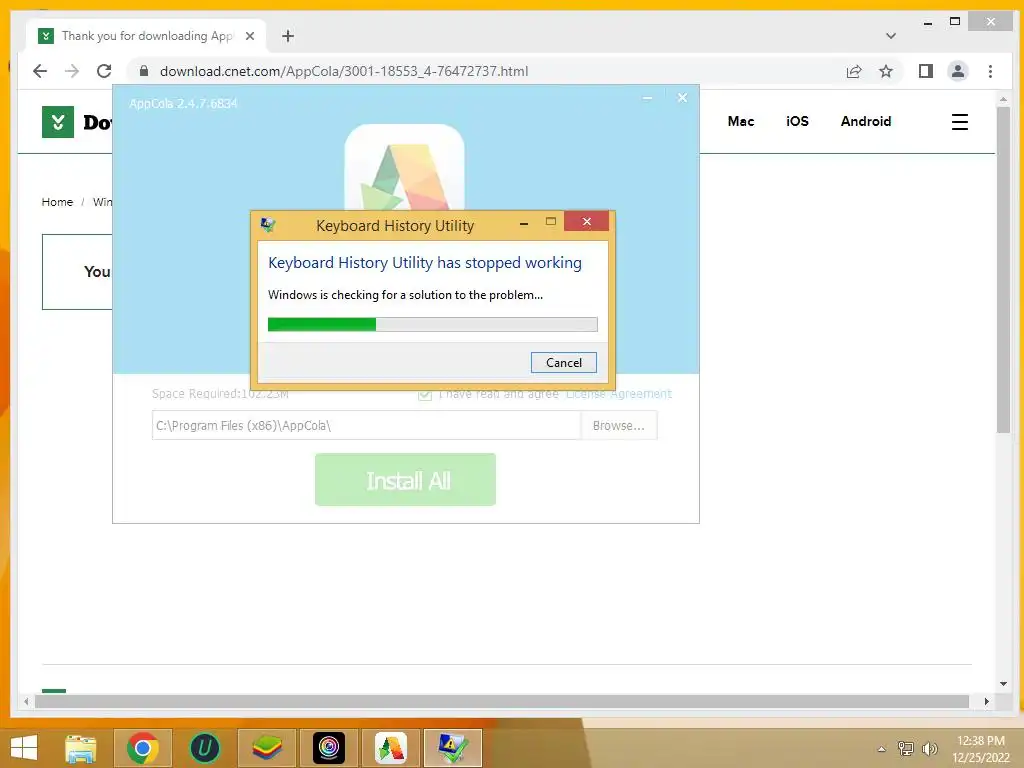Click the horizontal scrollbar thumb
The image size is (1024, 768).
pyautogui.click(x=502, y=701)
